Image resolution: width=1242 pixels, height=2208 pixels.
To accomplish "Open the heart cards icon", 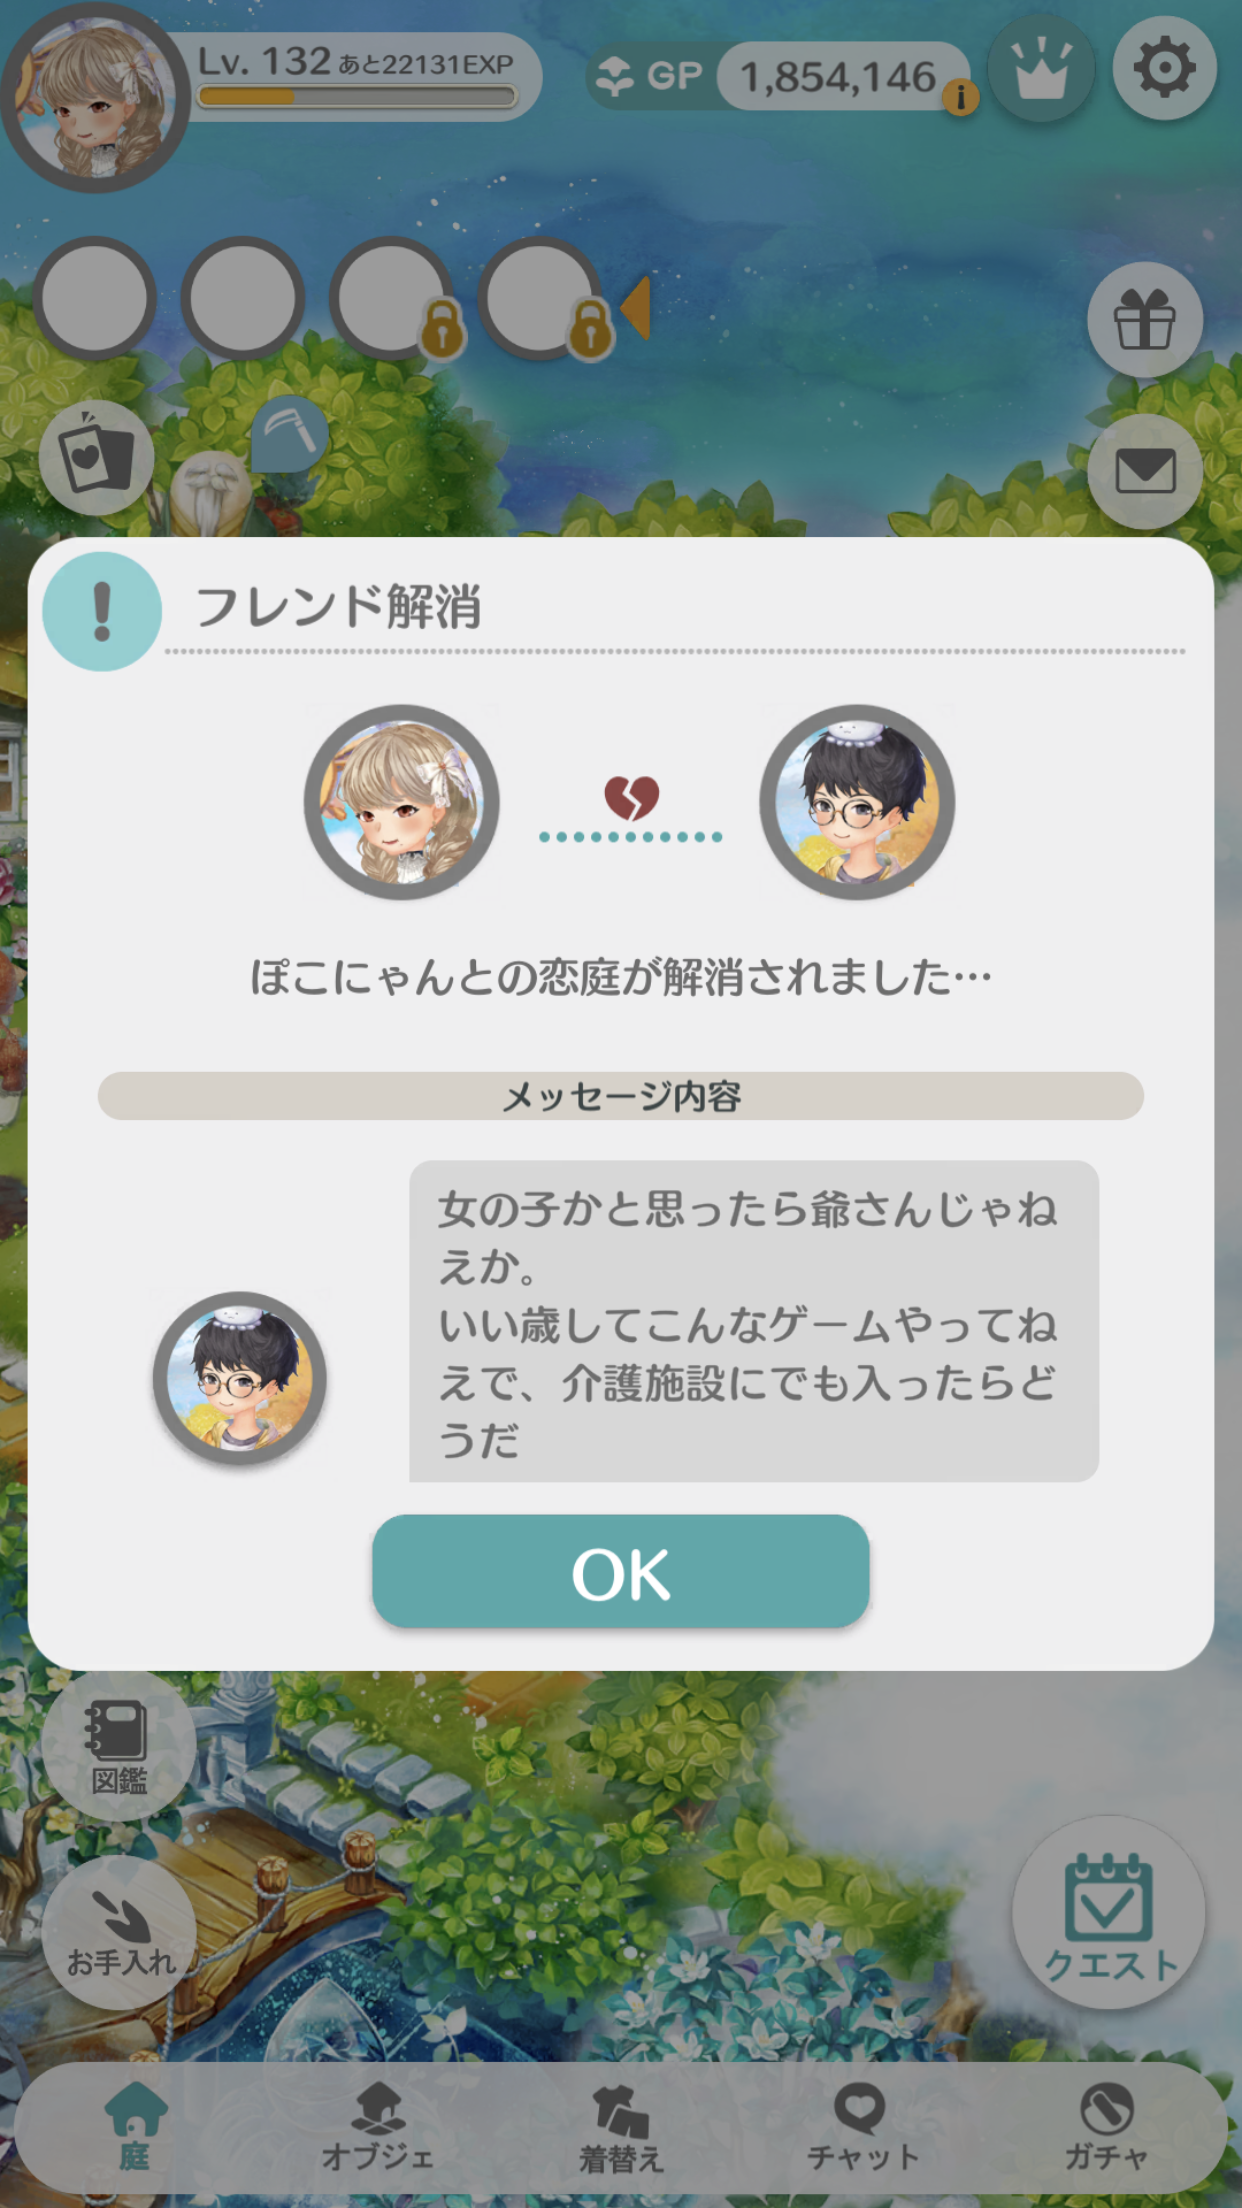I will (96, 459).
